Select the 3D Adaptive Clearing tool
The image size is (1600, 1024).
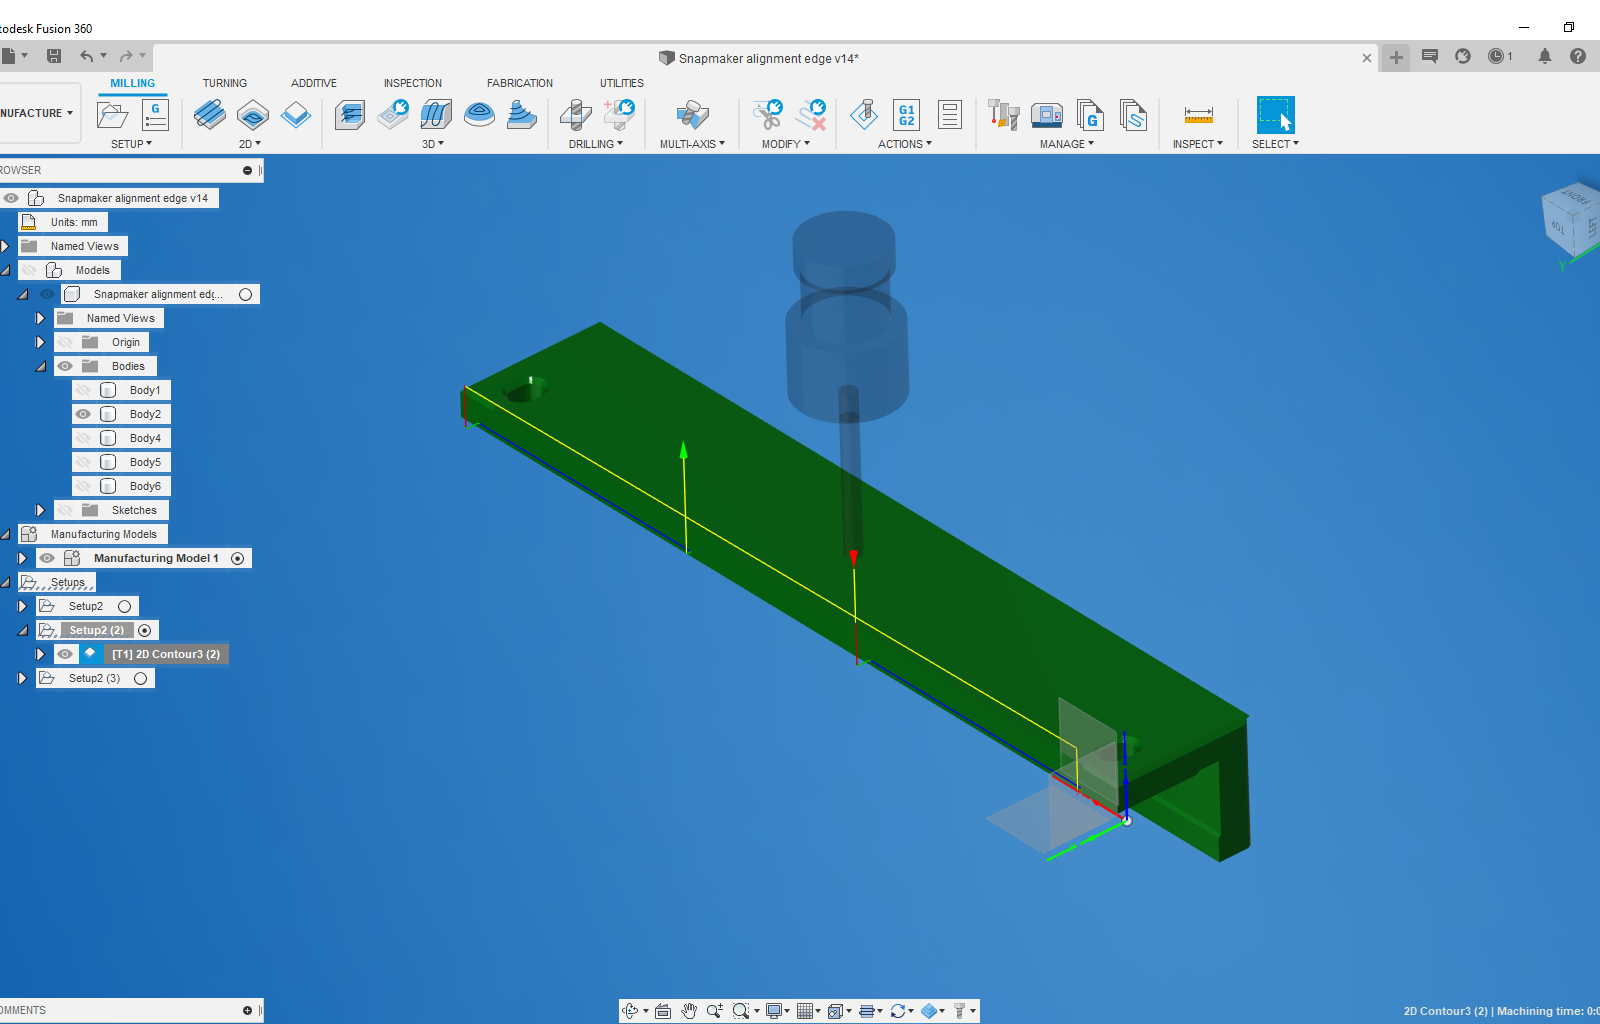click(x=349, y=115)
